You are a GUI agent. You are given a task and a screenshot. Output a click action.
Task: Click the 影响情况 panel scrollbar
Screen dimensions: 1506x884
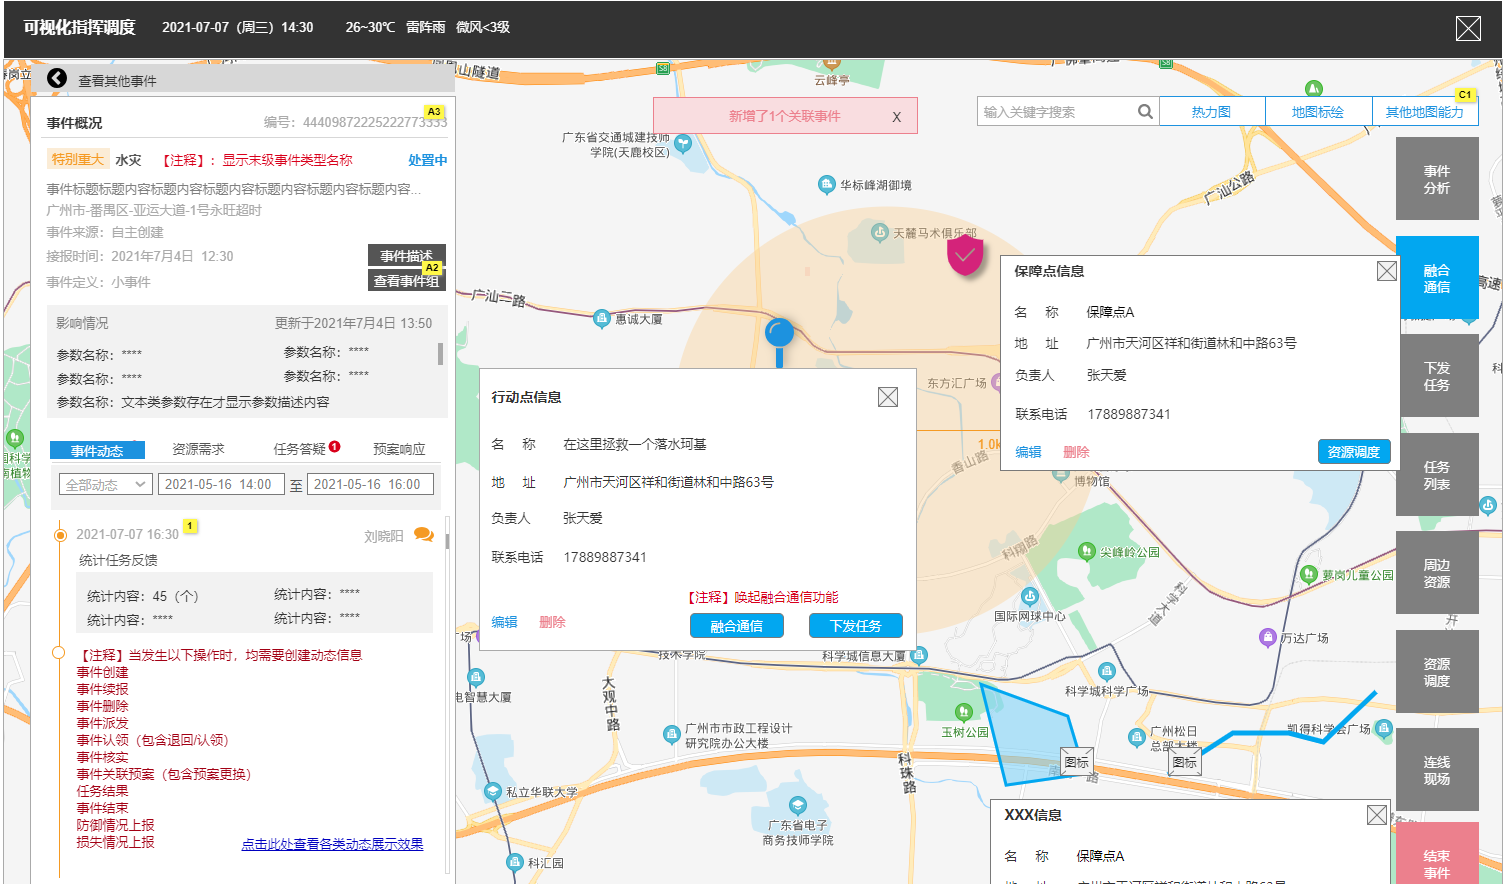coord(440,354)
